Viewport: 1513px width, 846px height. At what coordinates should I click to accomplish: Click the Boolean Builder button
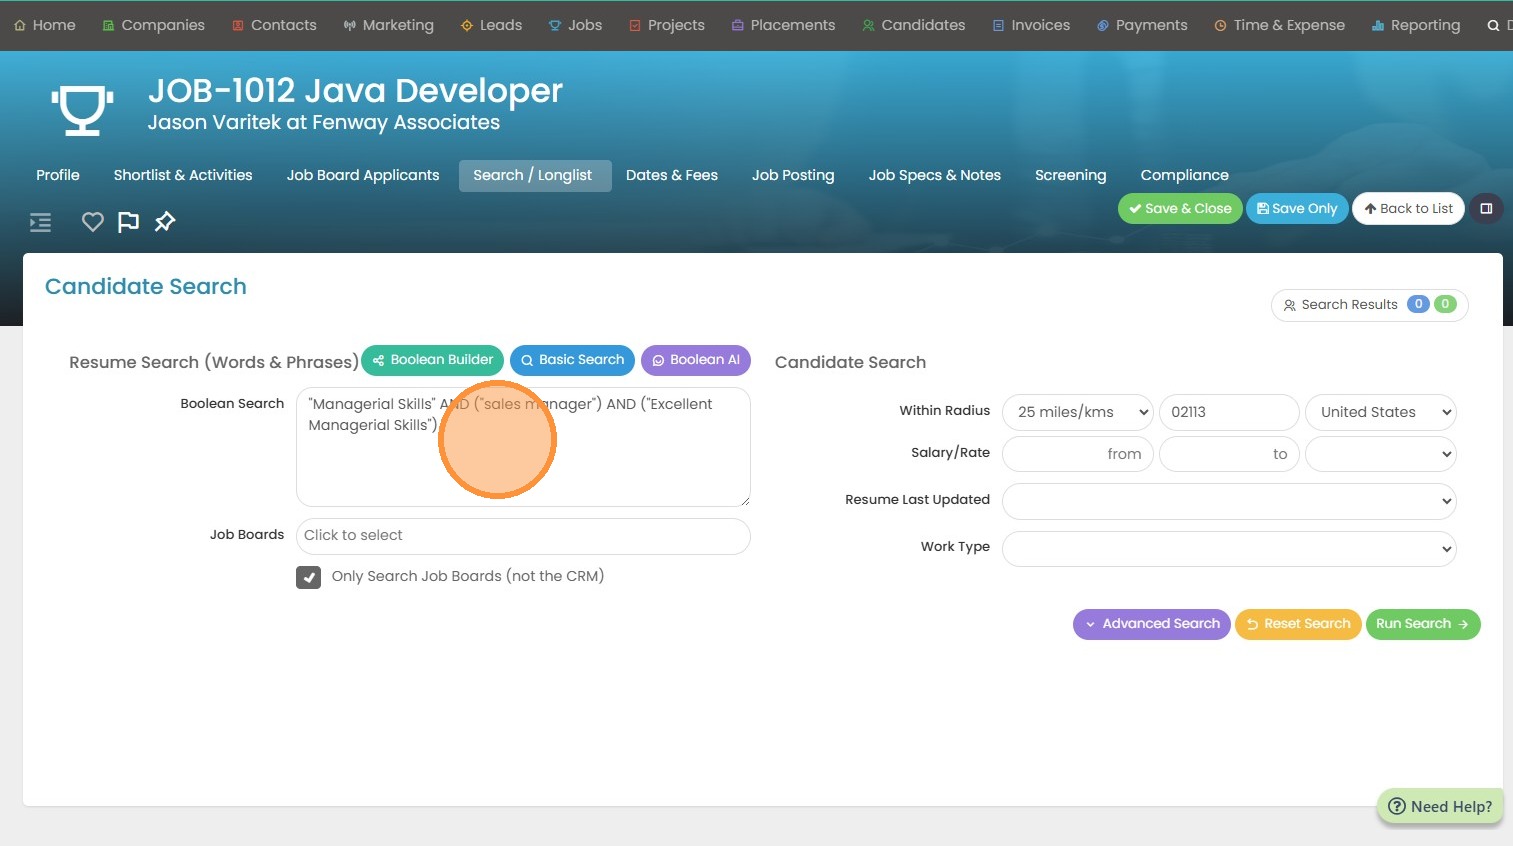pyautogui.click(x=432, y=360)
